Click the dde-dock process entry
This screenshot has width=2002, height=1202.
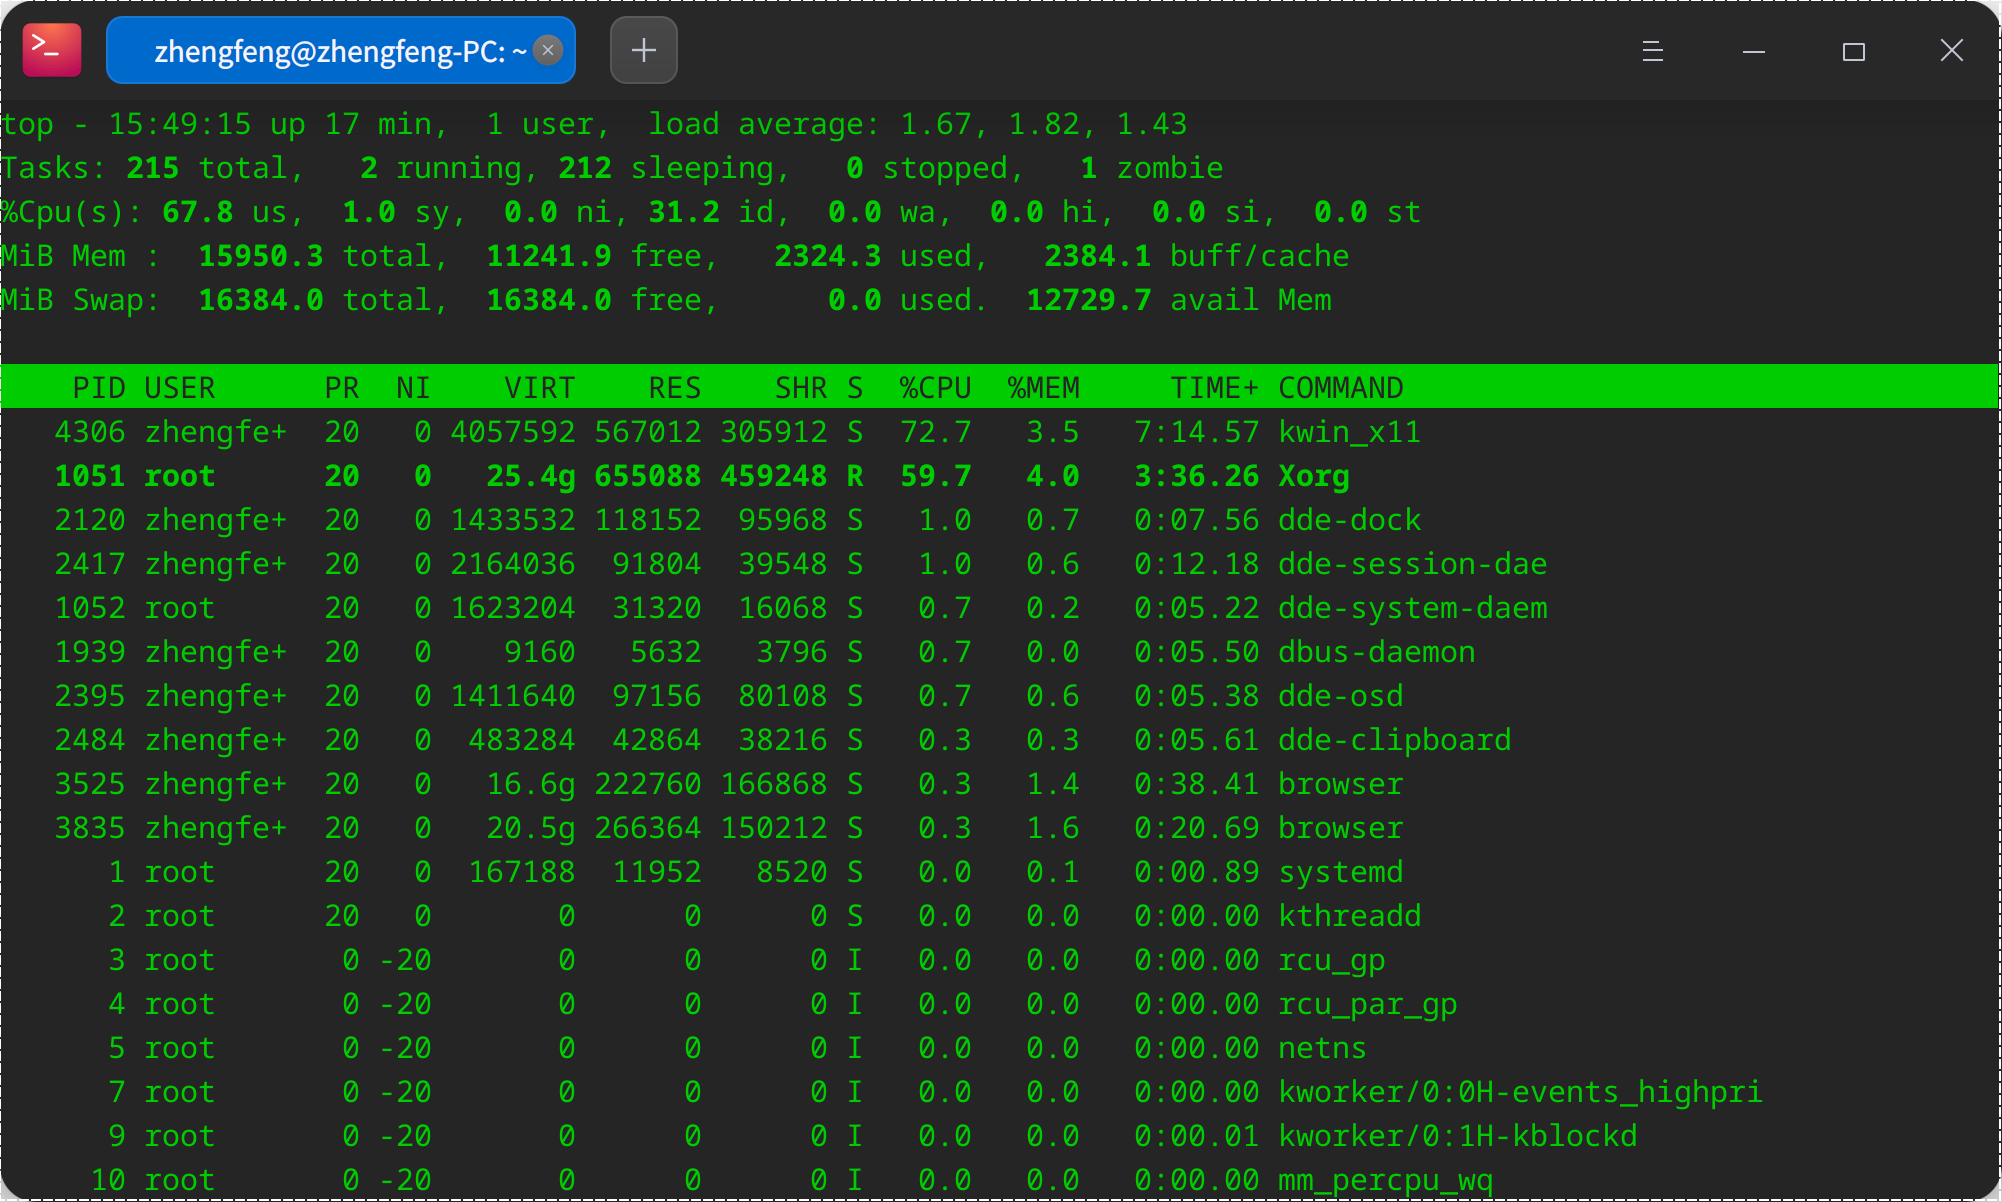[1349, 520]
